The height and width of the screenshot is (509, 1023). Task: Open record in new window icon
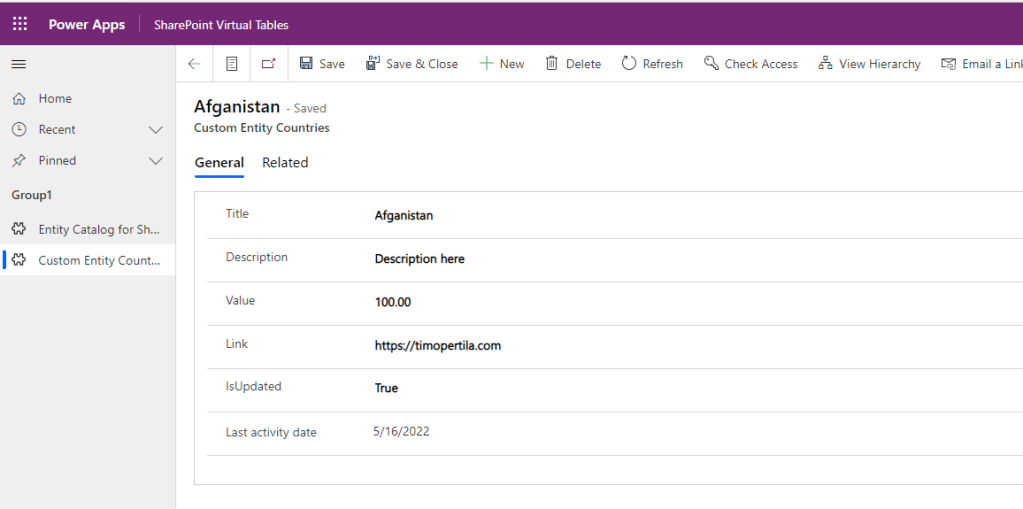click(x=268, y=64)
